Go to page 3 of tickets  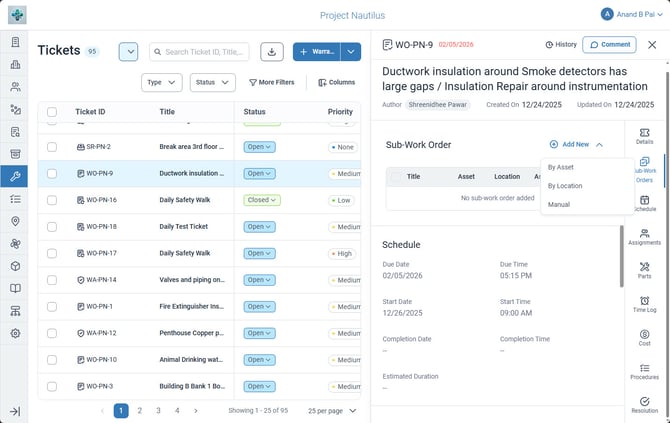158,411
